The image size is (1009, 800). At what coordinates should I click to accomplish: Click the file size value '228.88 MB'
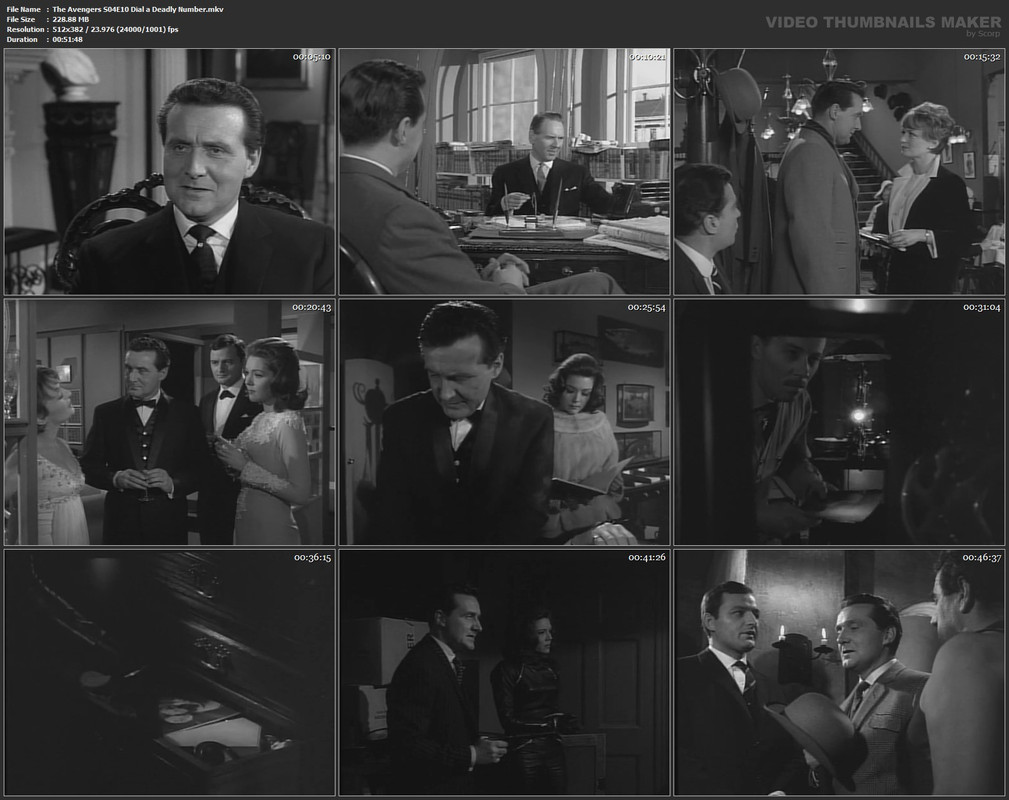tap(71, 19)
